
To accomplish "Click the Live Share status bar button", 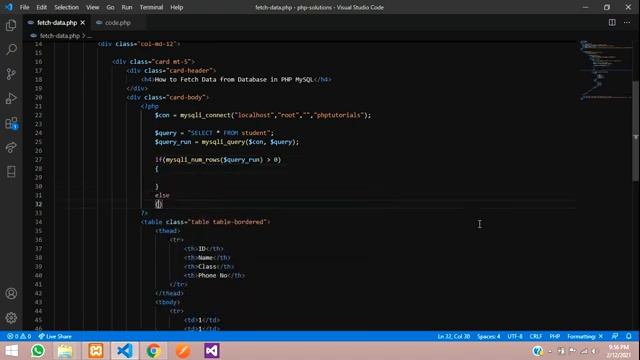I will click(x=55, y=336).
